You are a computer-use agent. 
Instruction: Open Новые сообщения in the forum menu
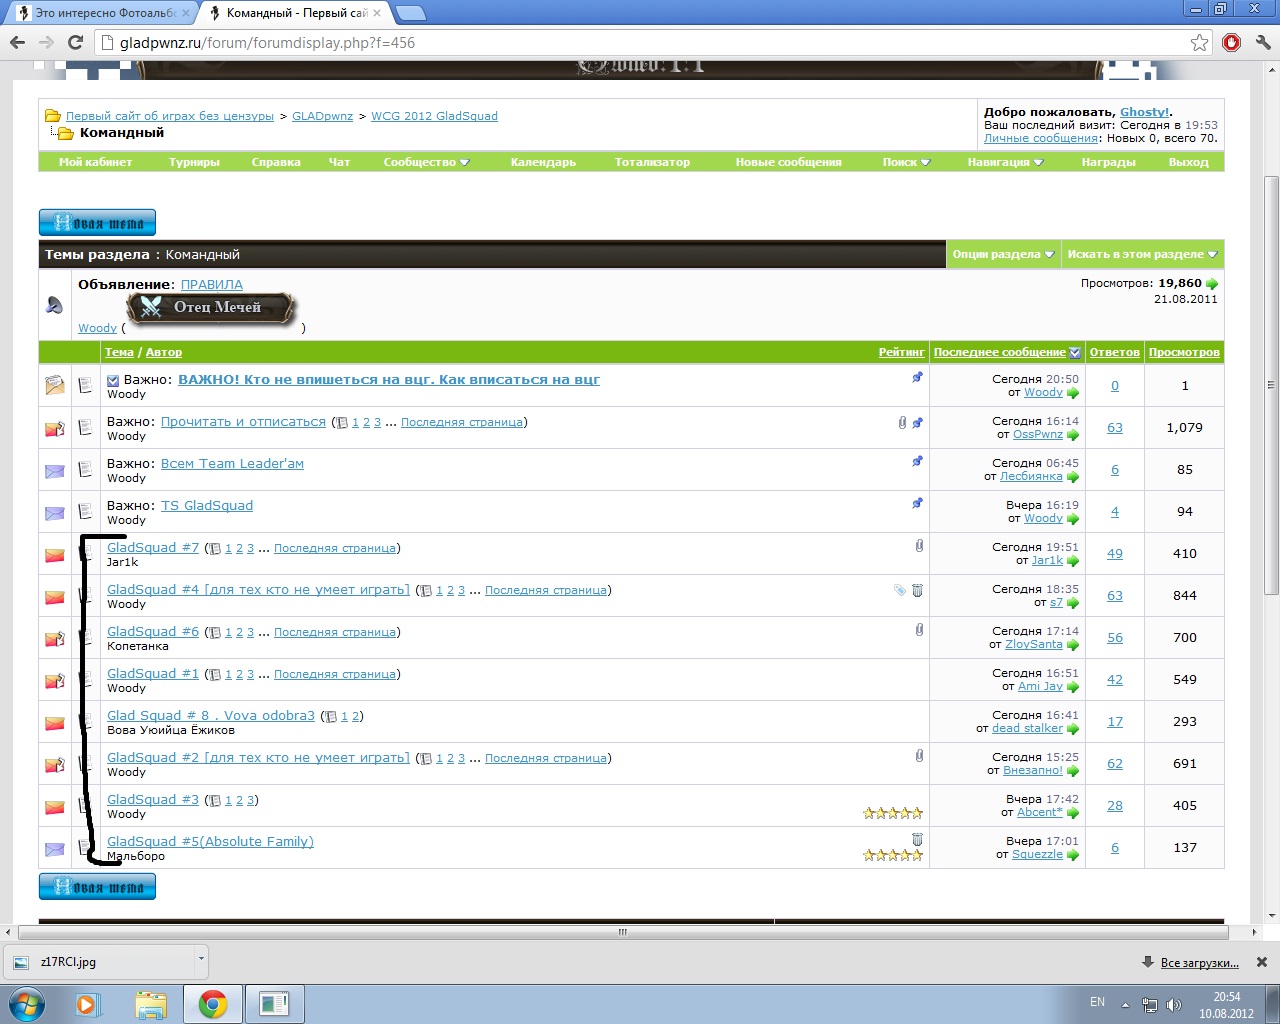788,162
